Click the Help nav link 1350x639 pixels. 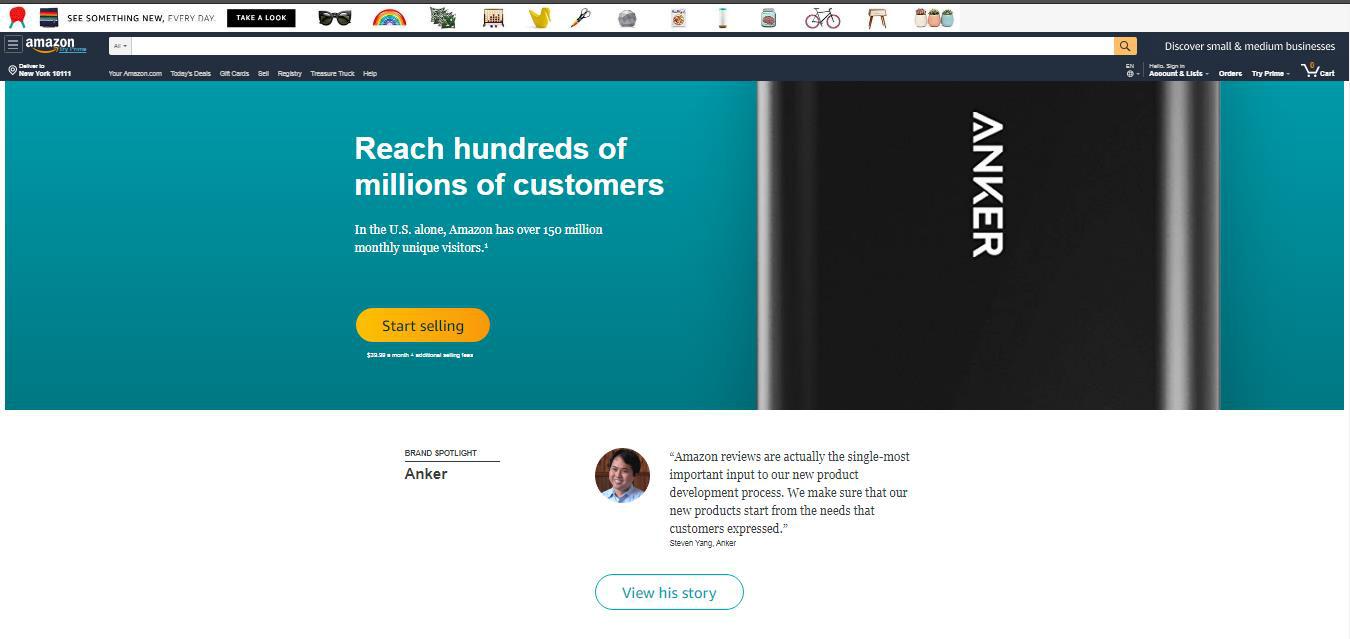[370, 73]
